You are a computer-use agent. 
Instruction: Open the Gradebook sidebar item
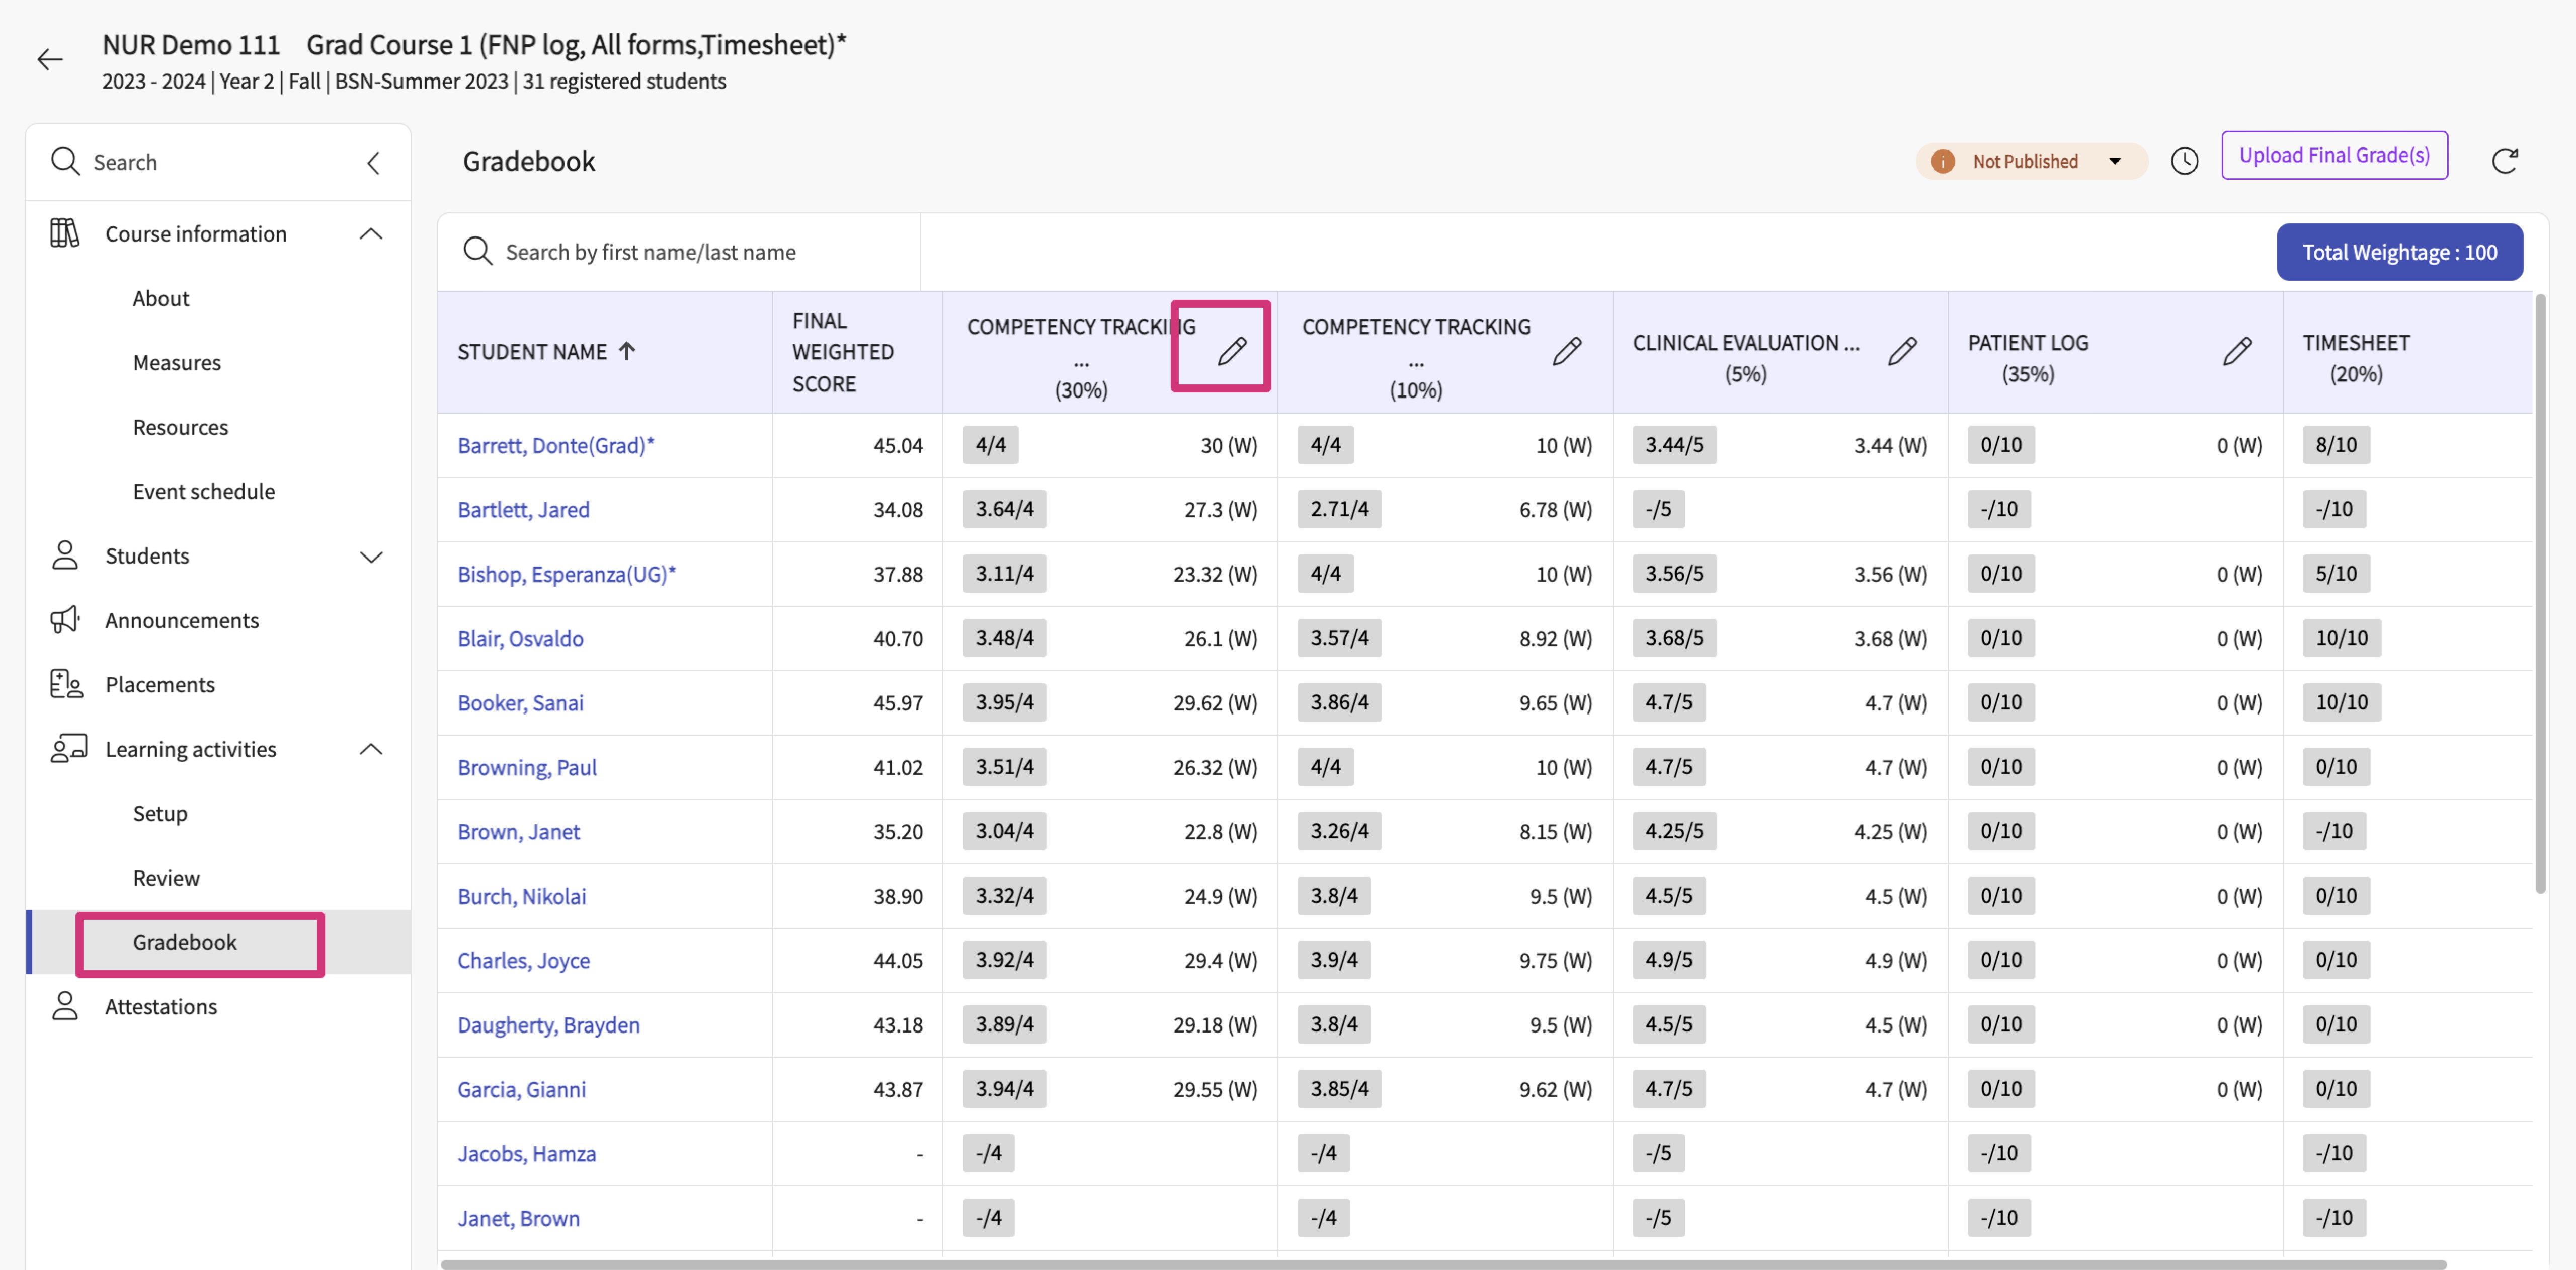pos(186,942)
